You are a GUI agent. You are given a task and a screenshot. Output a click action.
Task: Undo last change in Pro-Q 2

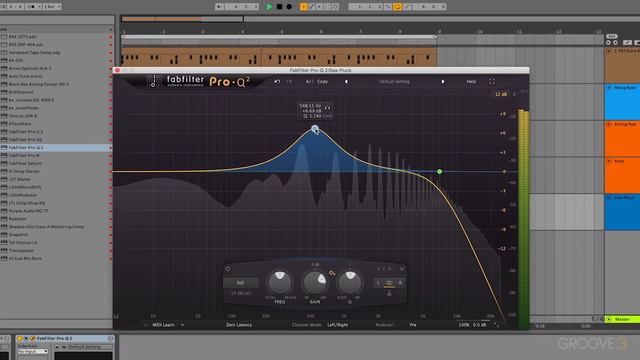click(x=277, y=82)
